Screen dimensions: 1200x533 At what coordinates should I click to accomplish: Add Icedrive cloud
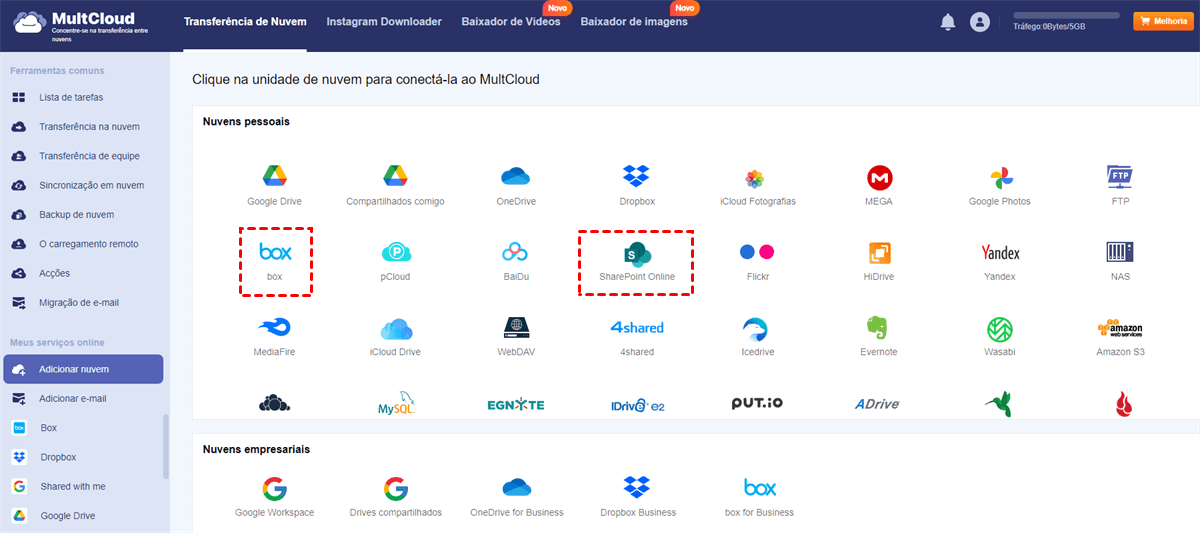[755, 328]
